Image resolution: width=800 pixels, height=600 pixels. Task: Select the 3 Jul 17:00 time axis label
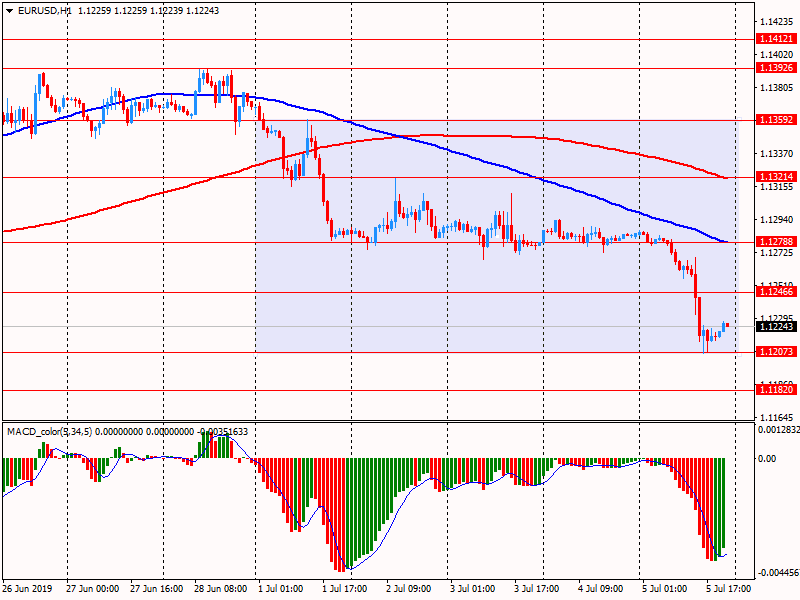pyautogui.click(x=536, y=589)
